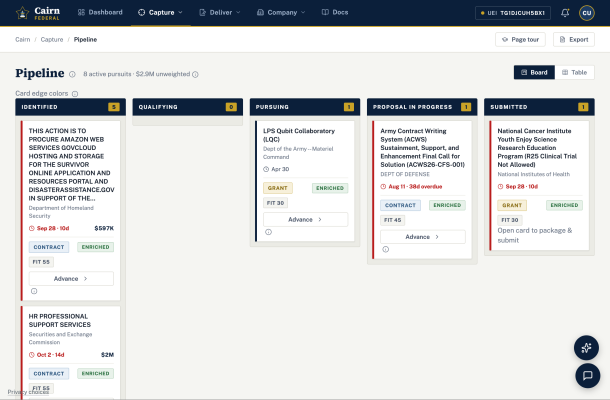Open the CU user avatar menu

tap(587, 13)
